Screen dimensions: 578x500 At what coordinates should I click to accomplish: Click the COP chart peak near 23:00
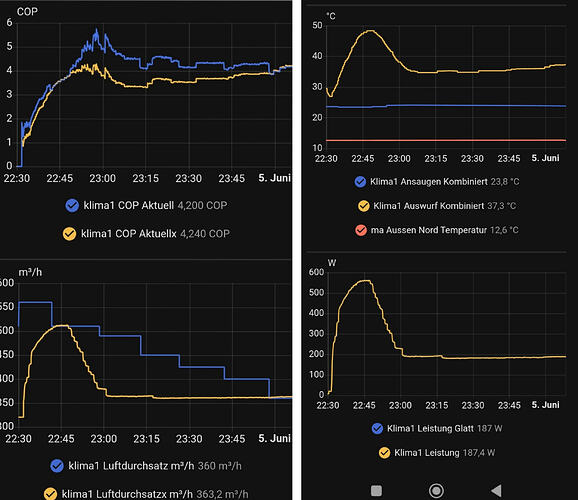point(97,31)
